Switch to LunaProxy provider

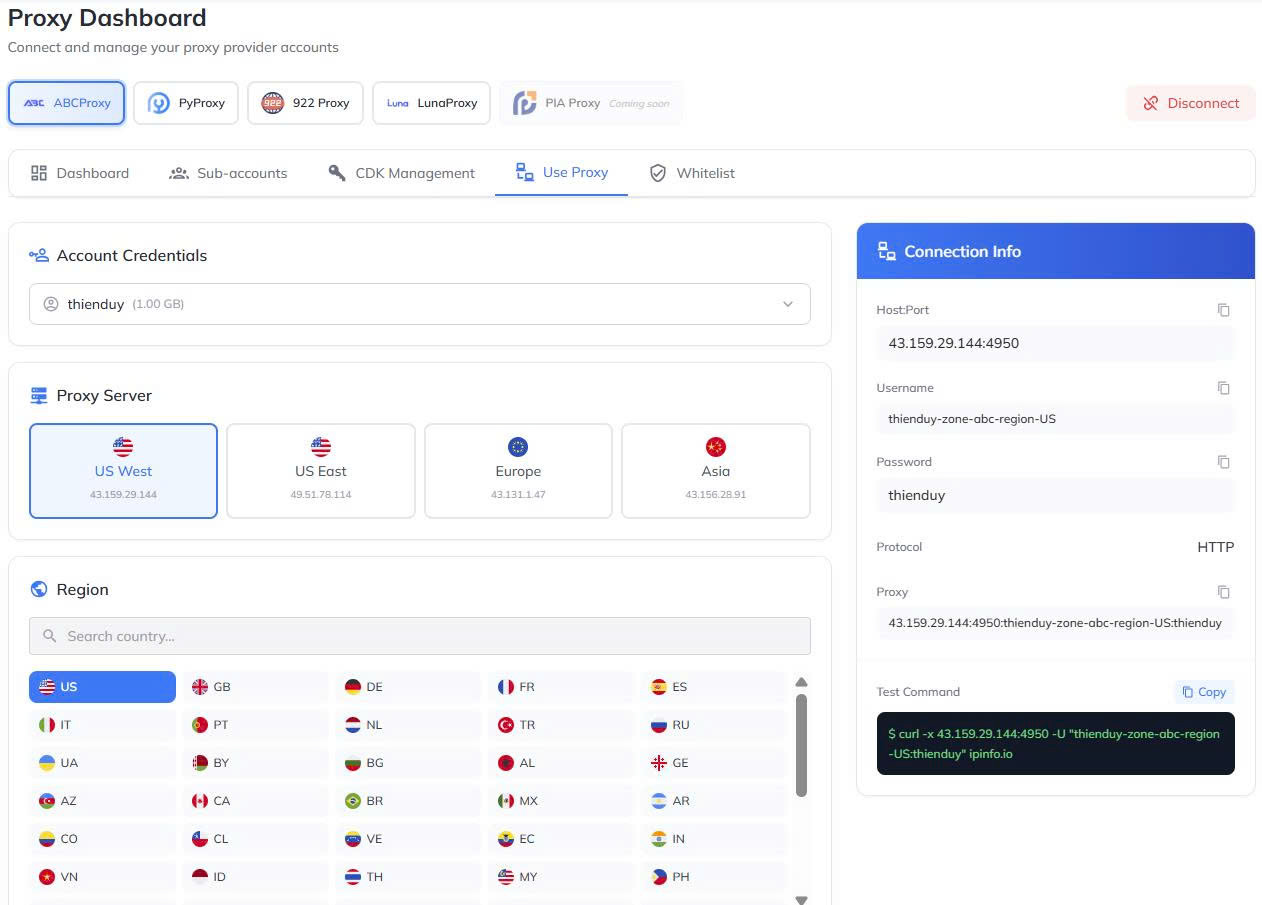pyautogui.click(x=431, y=103)
